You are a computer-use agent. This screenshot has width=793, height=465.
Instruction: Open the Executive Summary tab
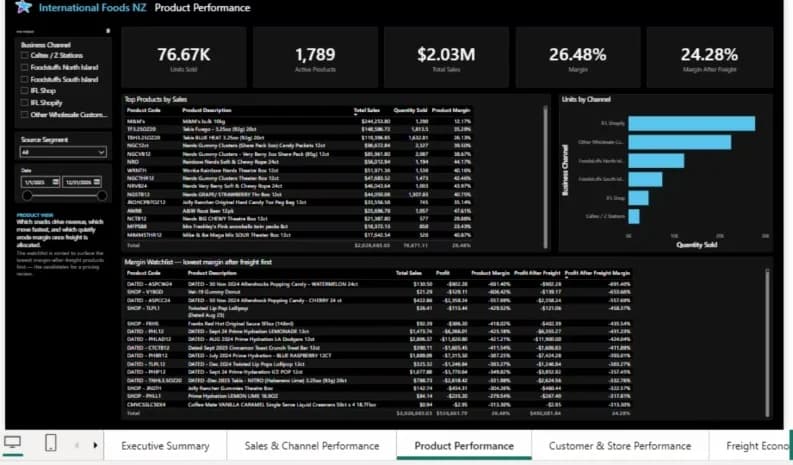click(x=165, y=446)
